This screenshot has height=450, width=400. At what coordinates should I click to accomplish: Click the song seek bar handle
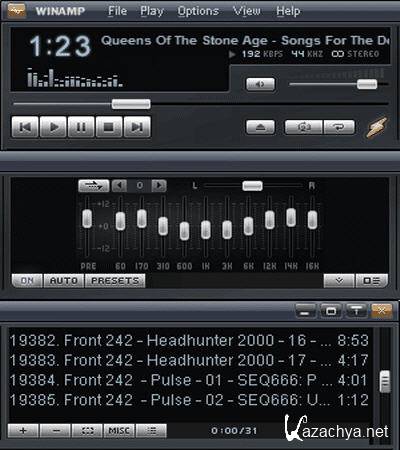pos(131,104)
